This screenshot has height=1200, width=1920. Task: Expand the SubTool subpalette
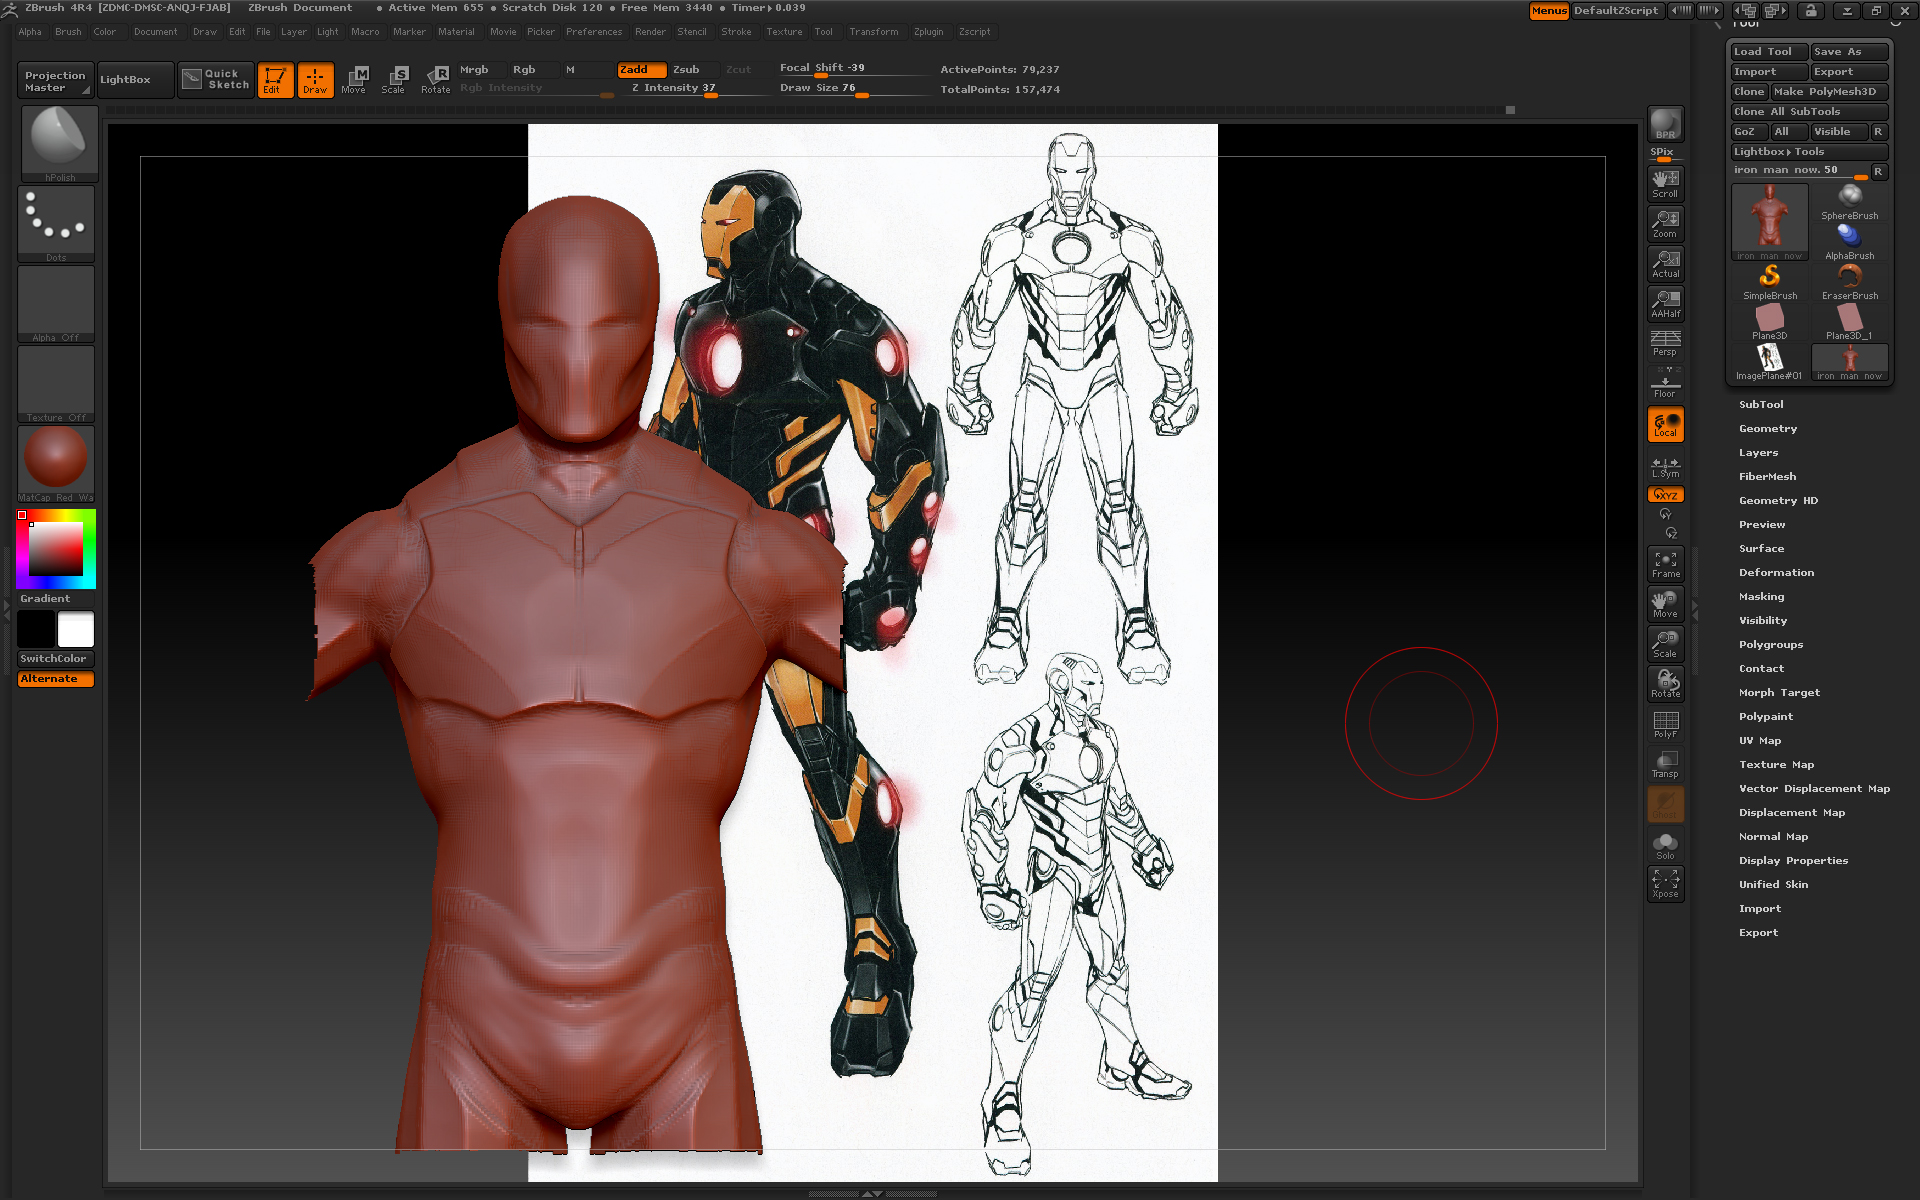[x=1761, y=405]
